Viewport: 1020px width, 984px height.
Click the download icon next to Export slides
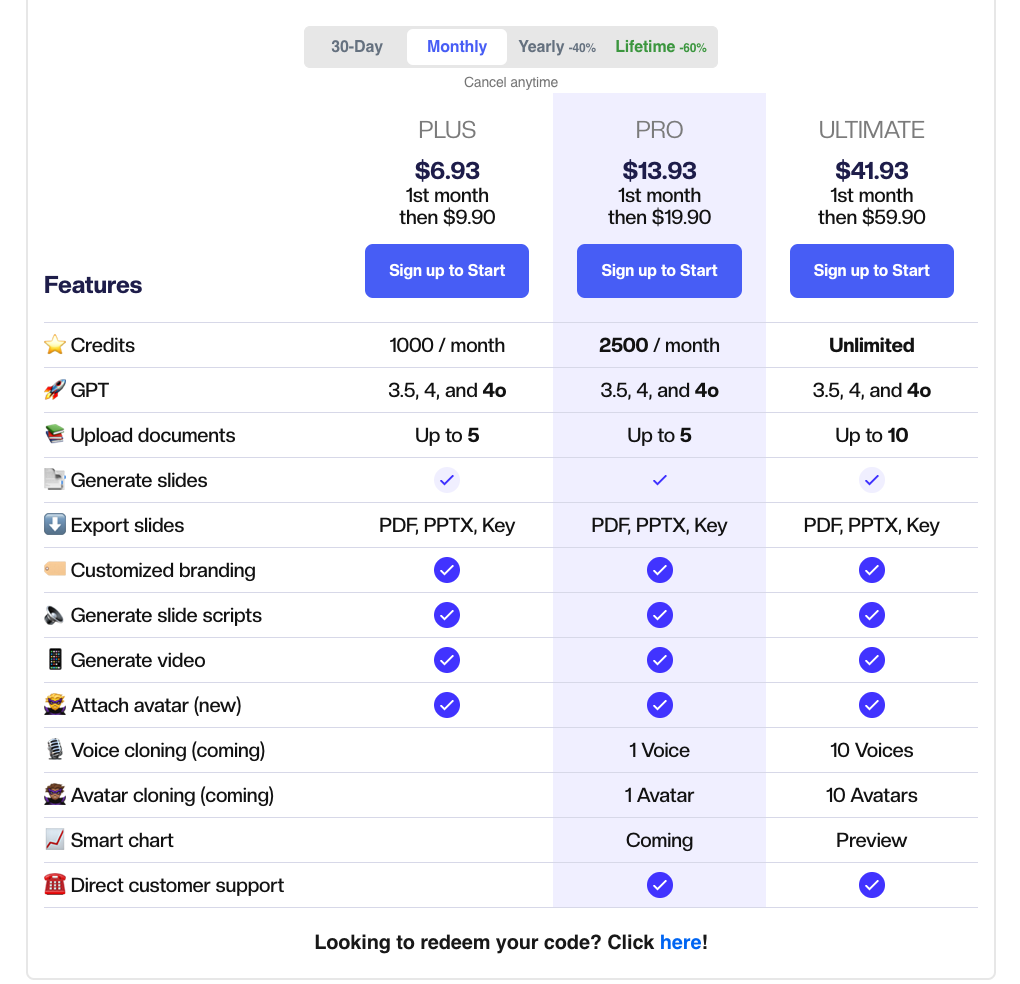[x=55, y=524]
